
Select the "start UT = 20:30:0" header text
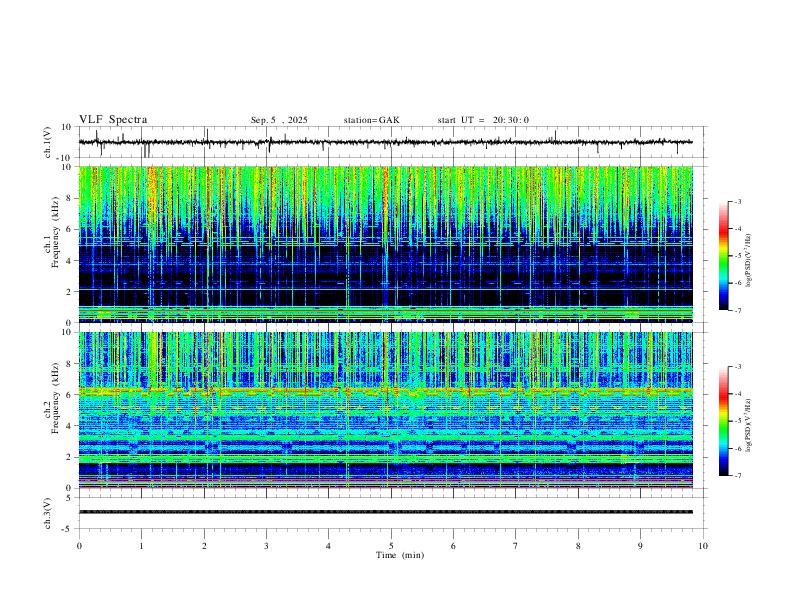483,120
